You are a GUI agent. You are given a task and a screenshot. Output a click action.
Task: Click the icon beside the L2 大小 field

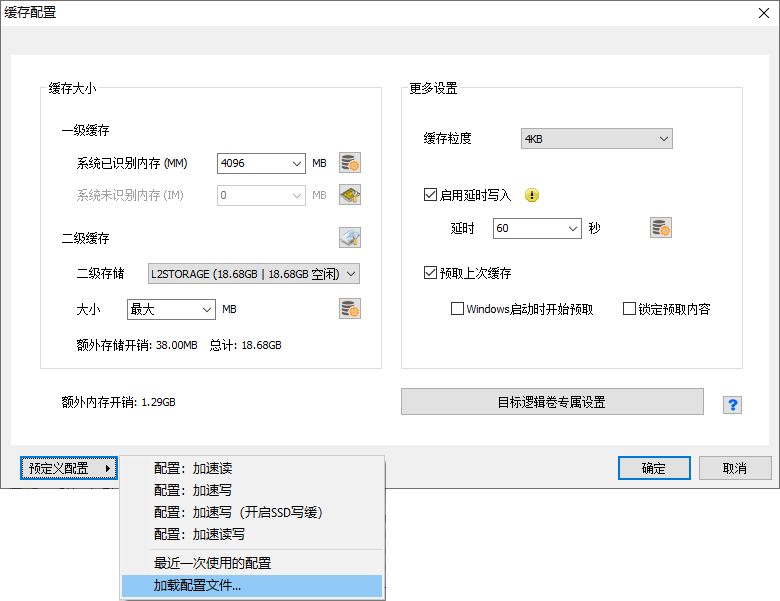(x=350, y=309)
